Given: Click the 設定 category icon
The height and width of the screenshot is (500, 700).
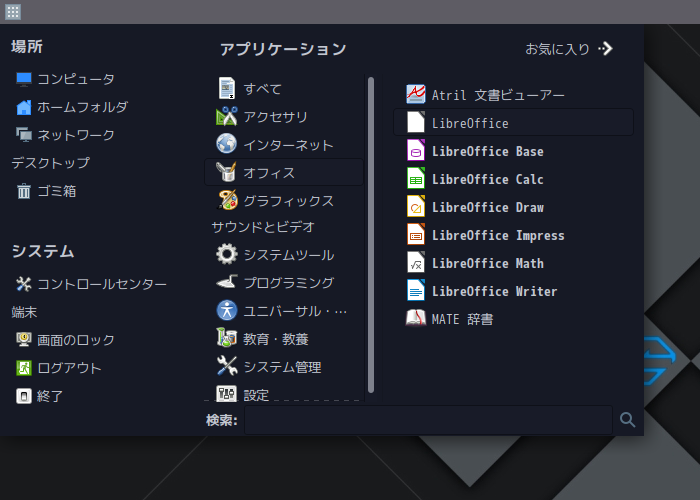Looking at the screenshot, I should click(227, 393).
